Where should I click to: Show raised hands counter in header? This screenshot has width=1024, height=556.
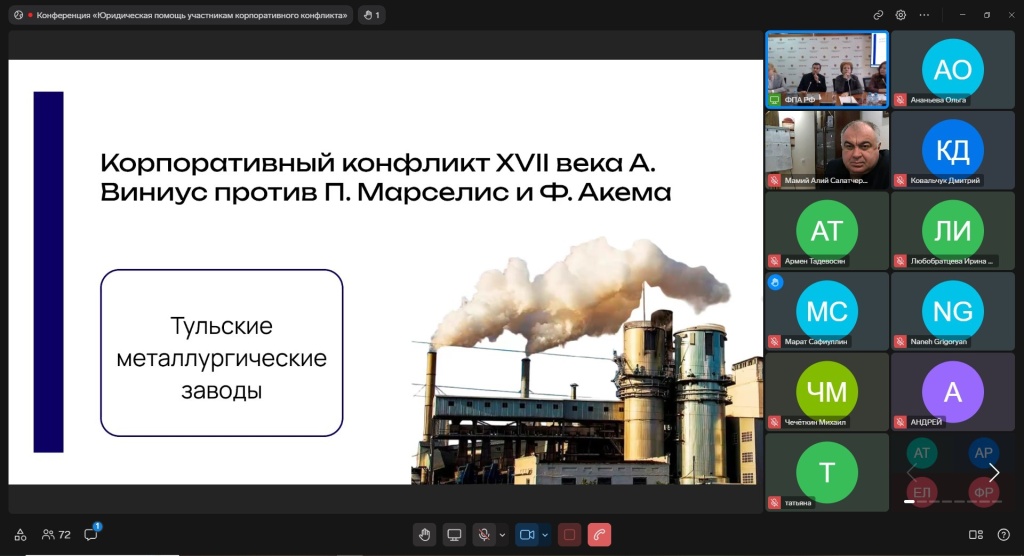(x=371, y=15)
